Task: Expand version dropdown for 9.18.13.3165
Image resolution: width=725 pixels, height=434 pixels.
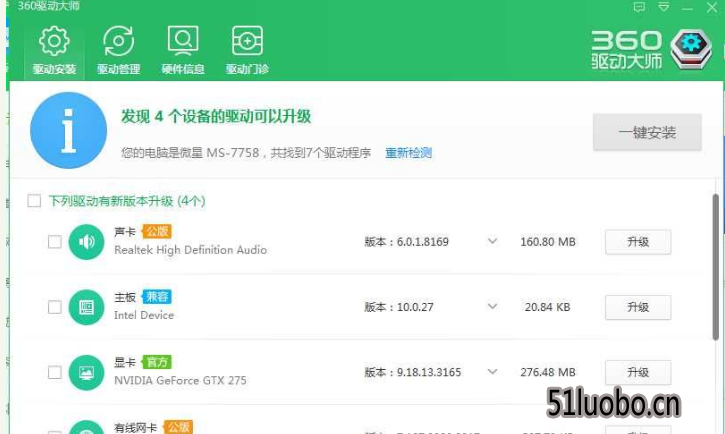Action: click(x=492, y=372)
